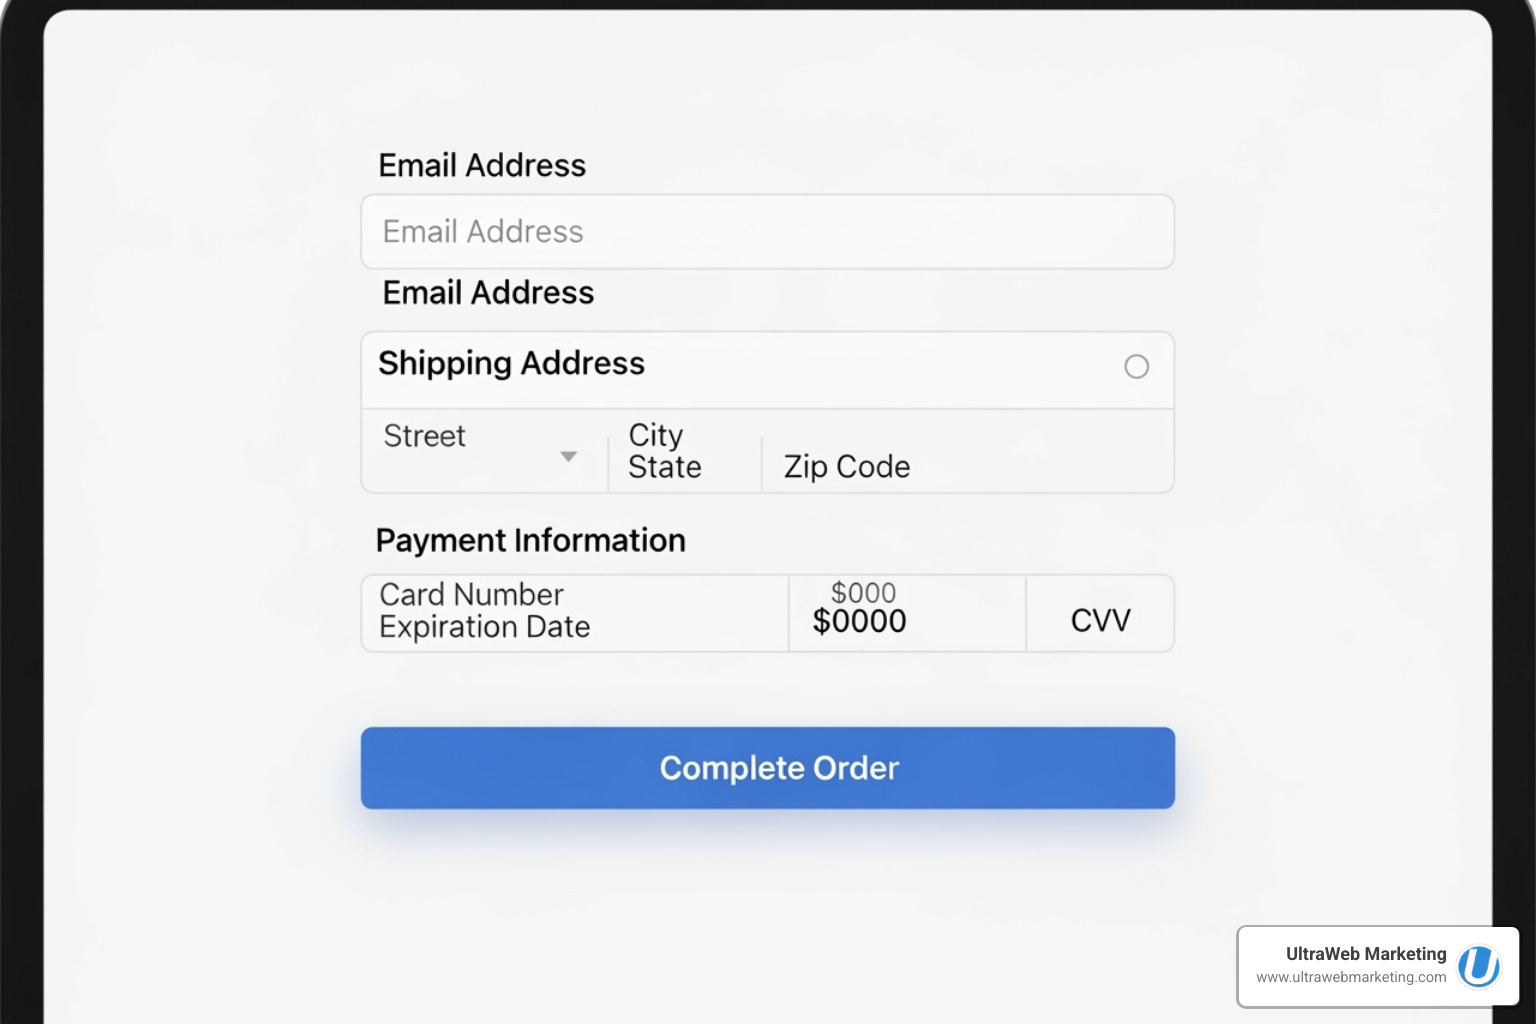Click the Complete Order button

[x=767, y=768]
